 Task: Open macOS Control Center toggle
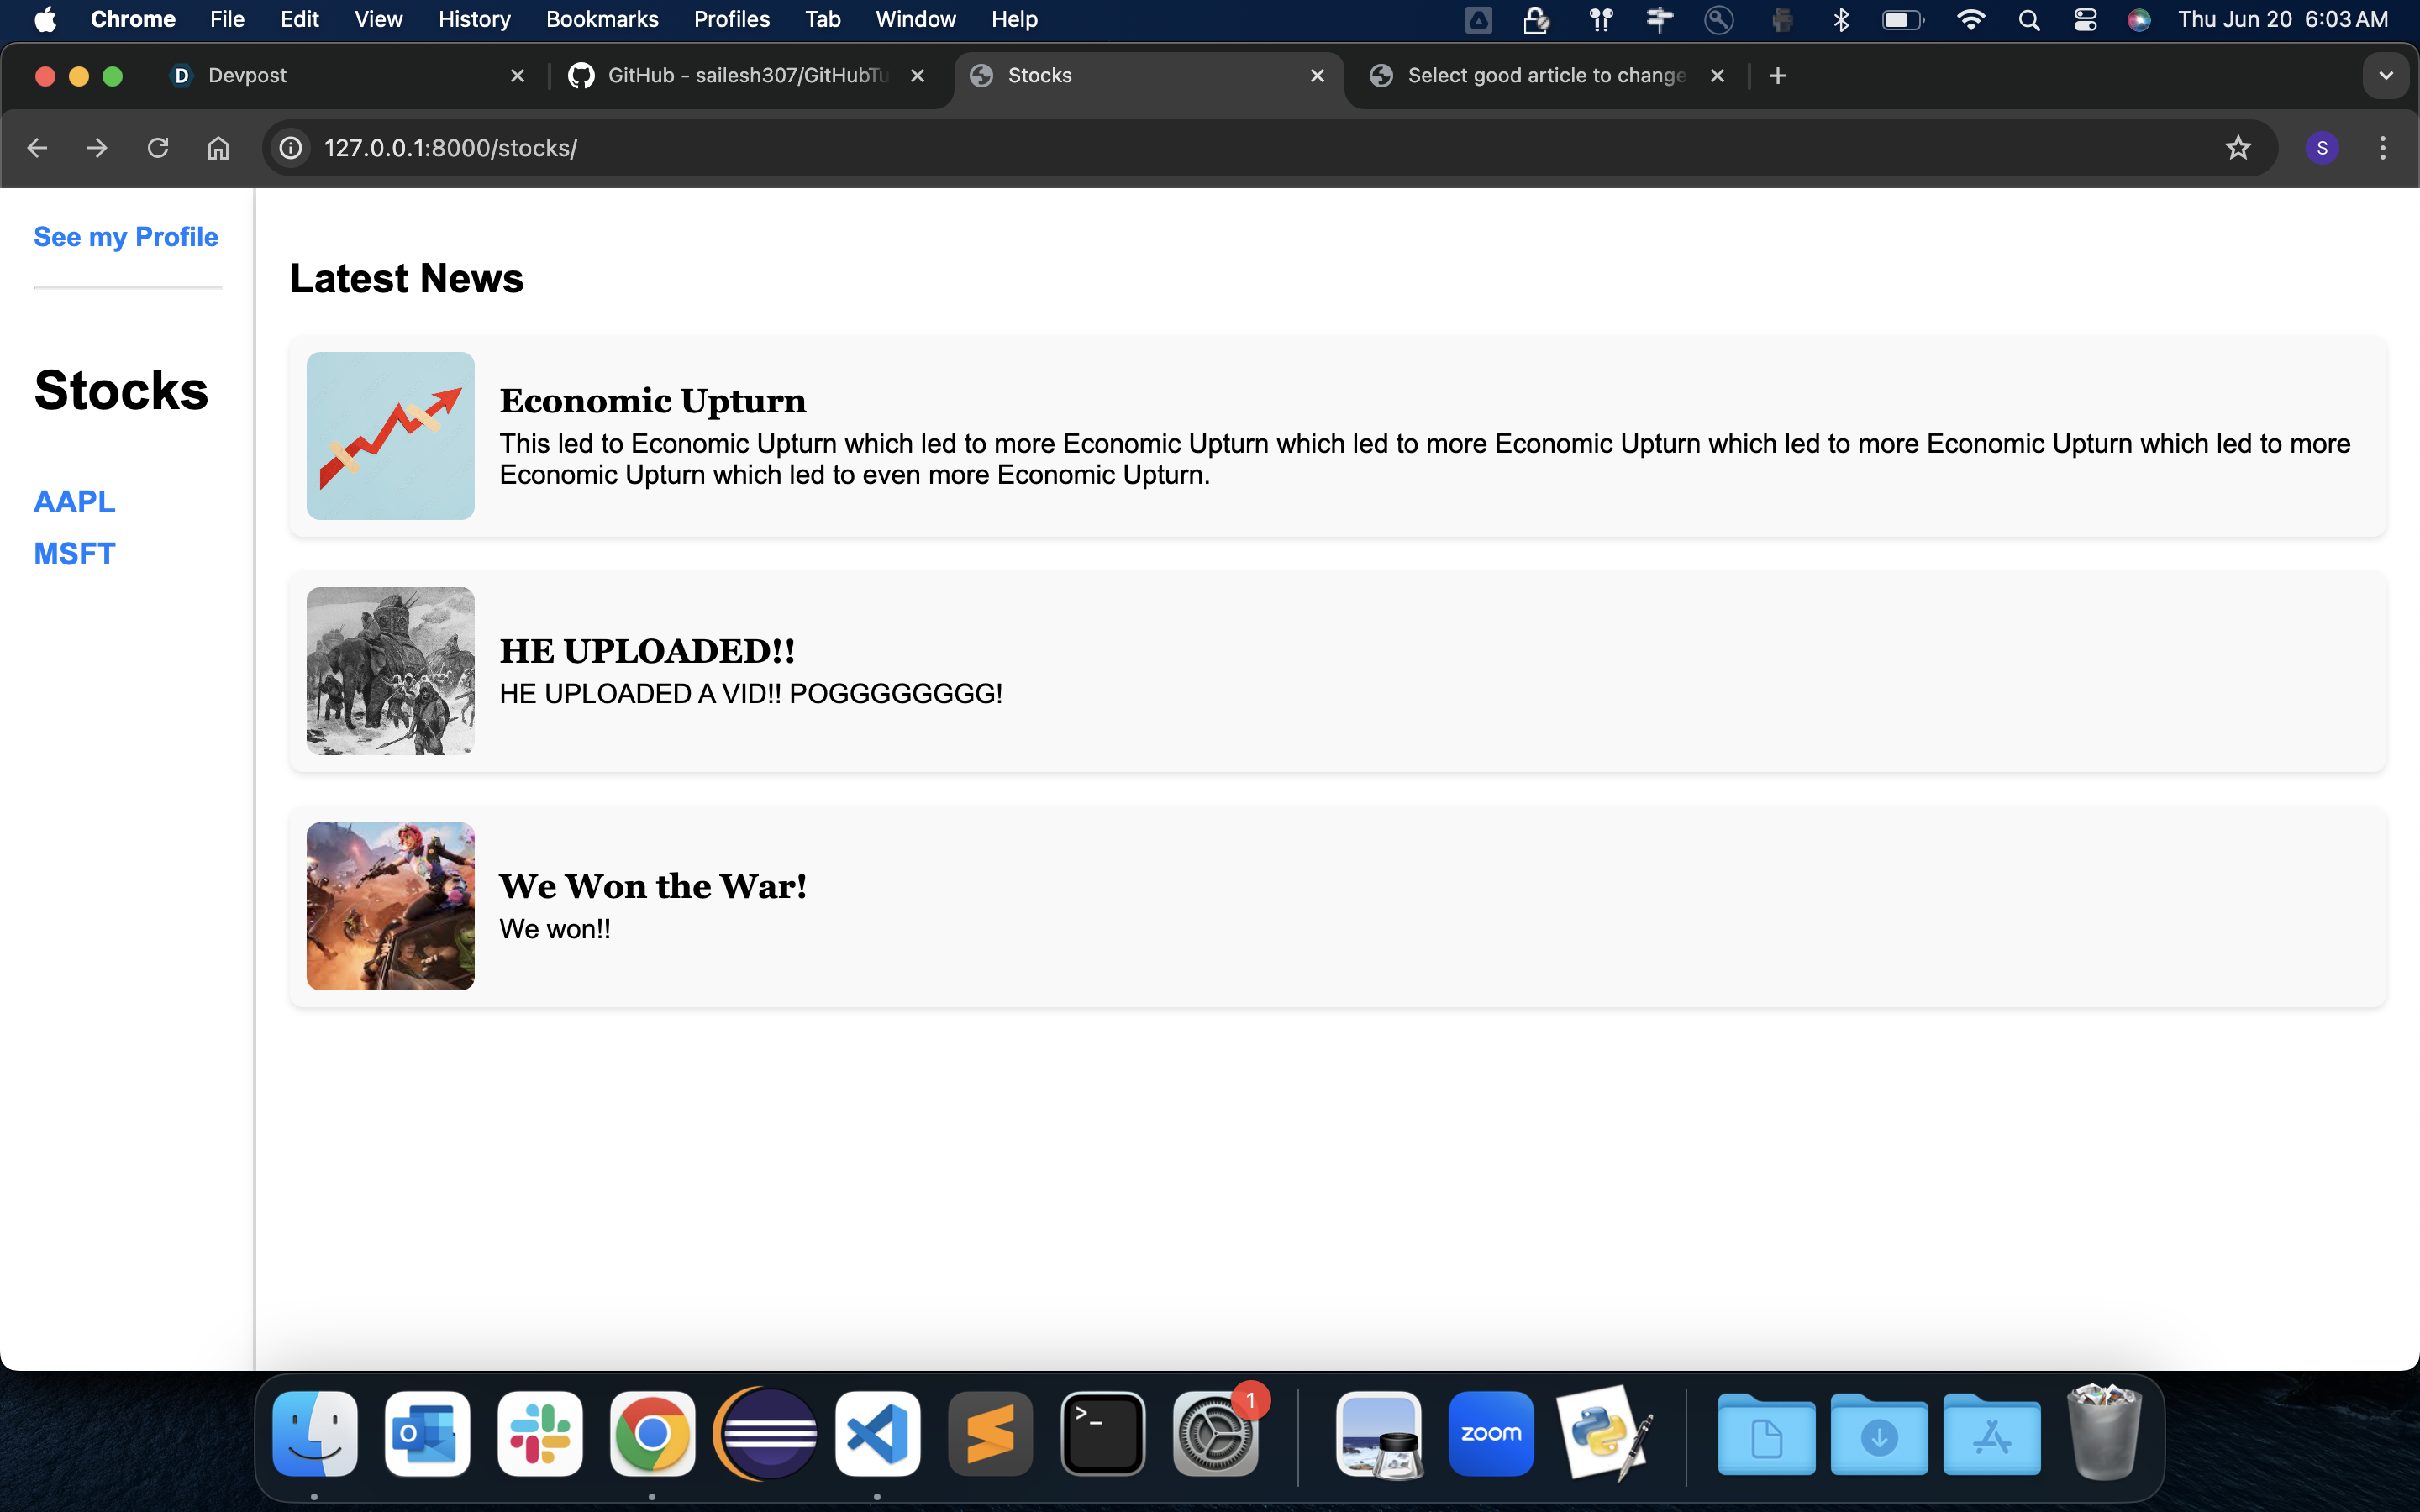coord(2084,19)
